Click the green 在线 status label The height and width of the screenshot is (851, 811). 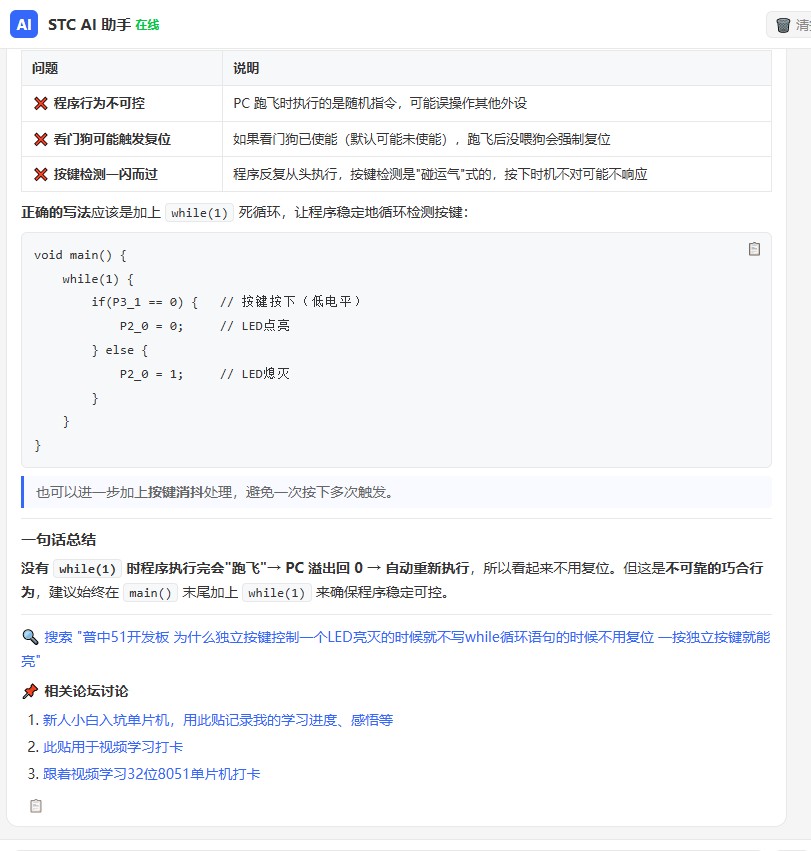[147, 25]
